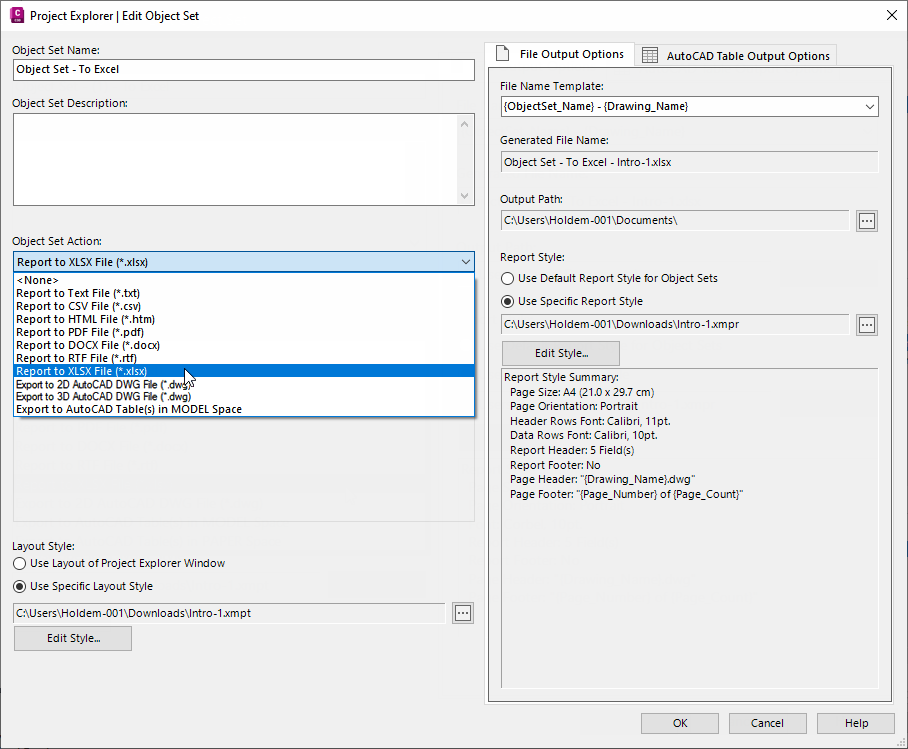This screenshot has width=908, height=749.
Task: Switch to AutoCAD Table Output Options tab
Action: pyautogui.click(x=748, y=56)
